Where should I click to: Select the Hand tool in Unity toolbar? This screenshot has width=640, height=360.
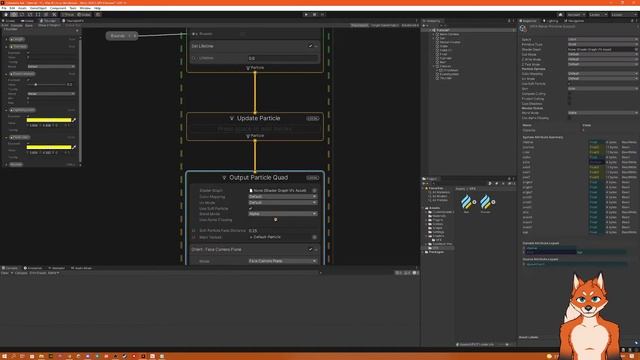tap(6, 14)
